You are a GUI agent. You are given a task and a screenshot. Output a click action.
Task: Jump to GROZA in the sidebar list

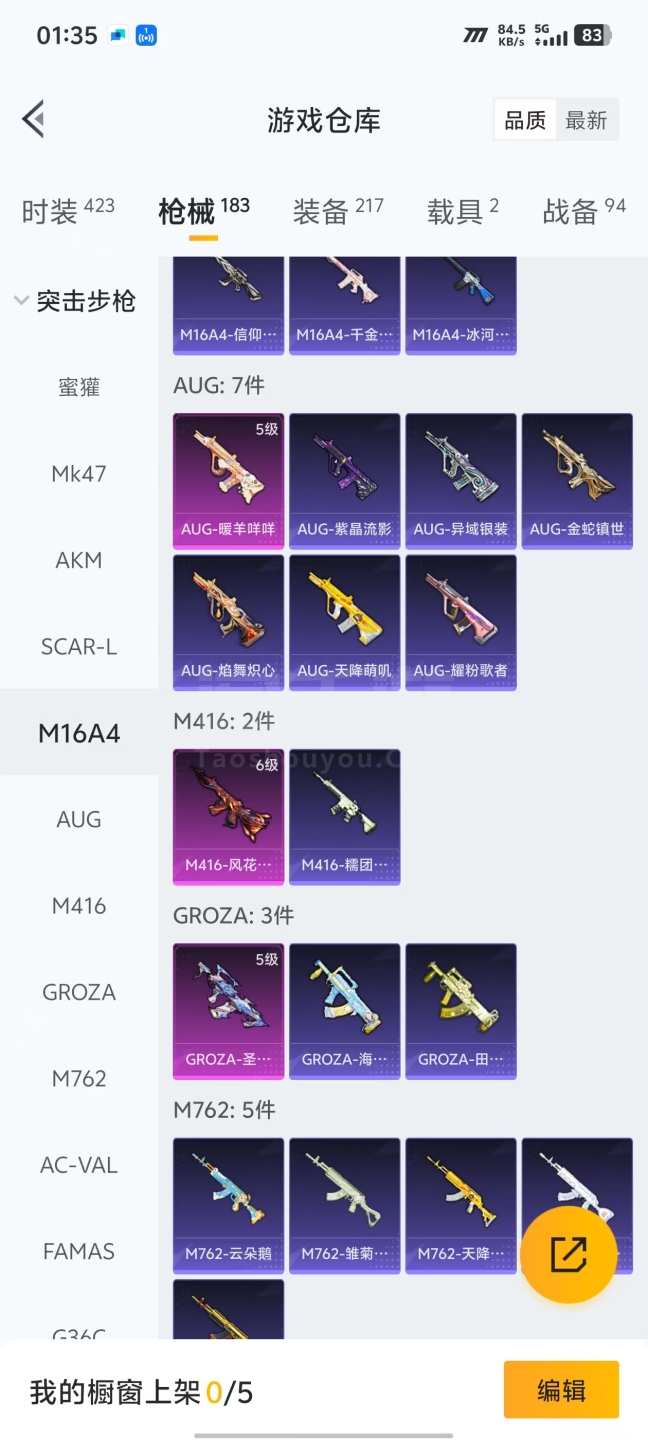point(79,992)
